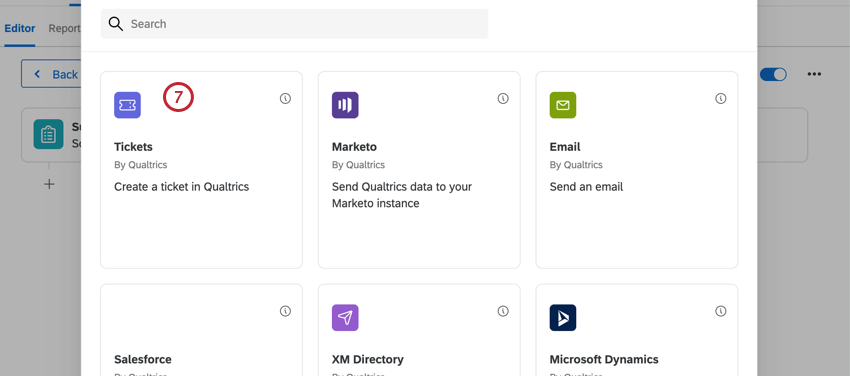Switch to the Editor tab
Viewport: 850px width, 376px height.
[x=20, y=29]
